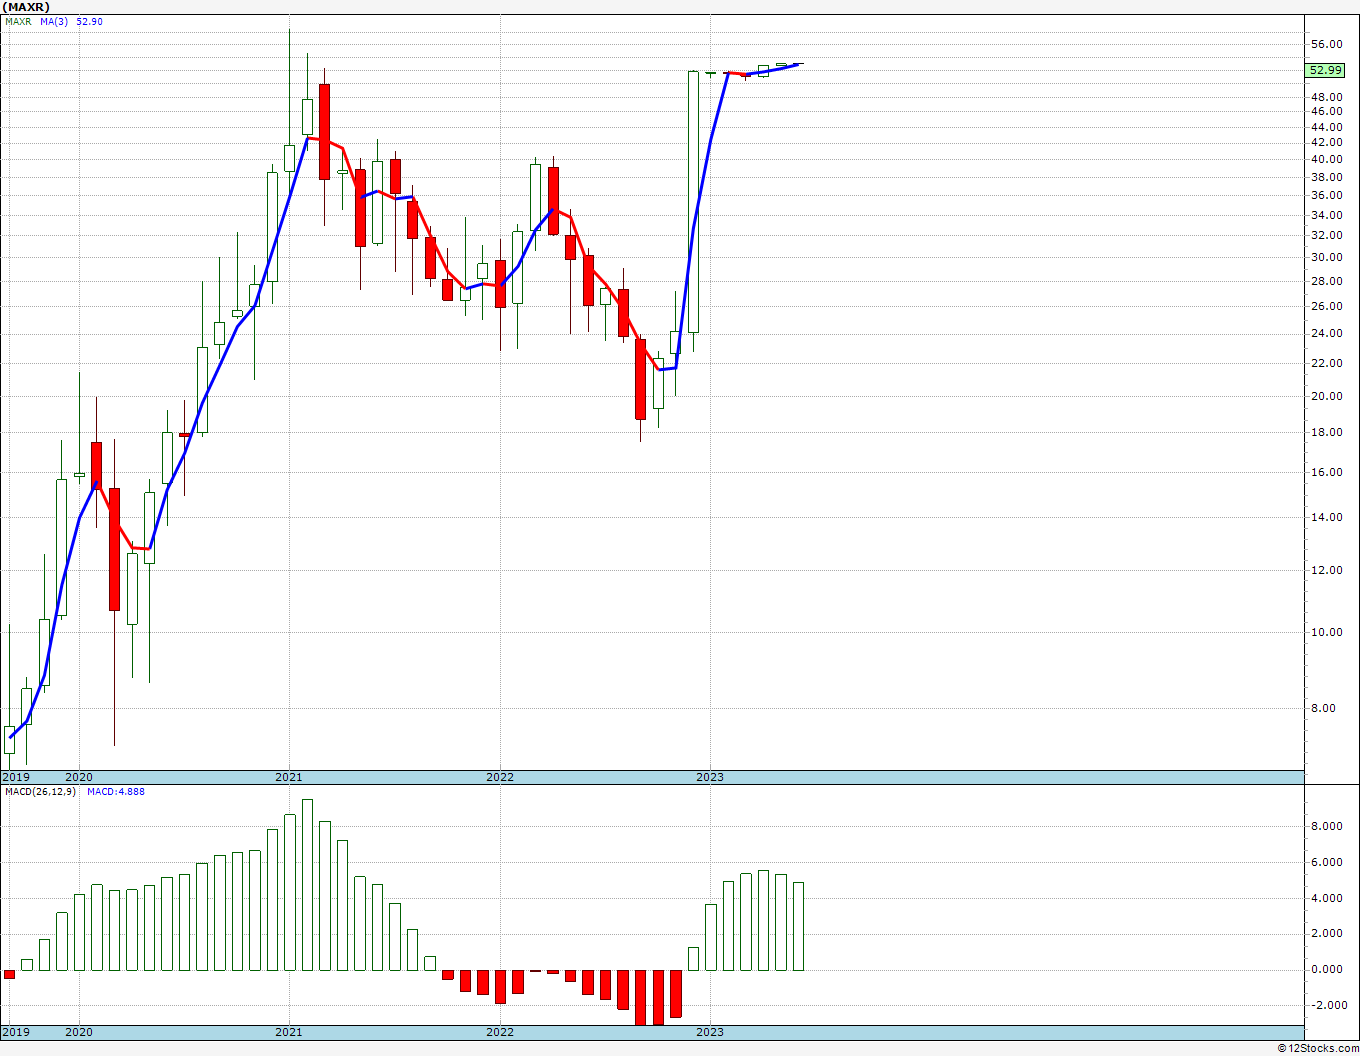Click the (MAXR) chart title
Image resolution: width=1360 pixels, height=1056 pixels.
point(26,7)
